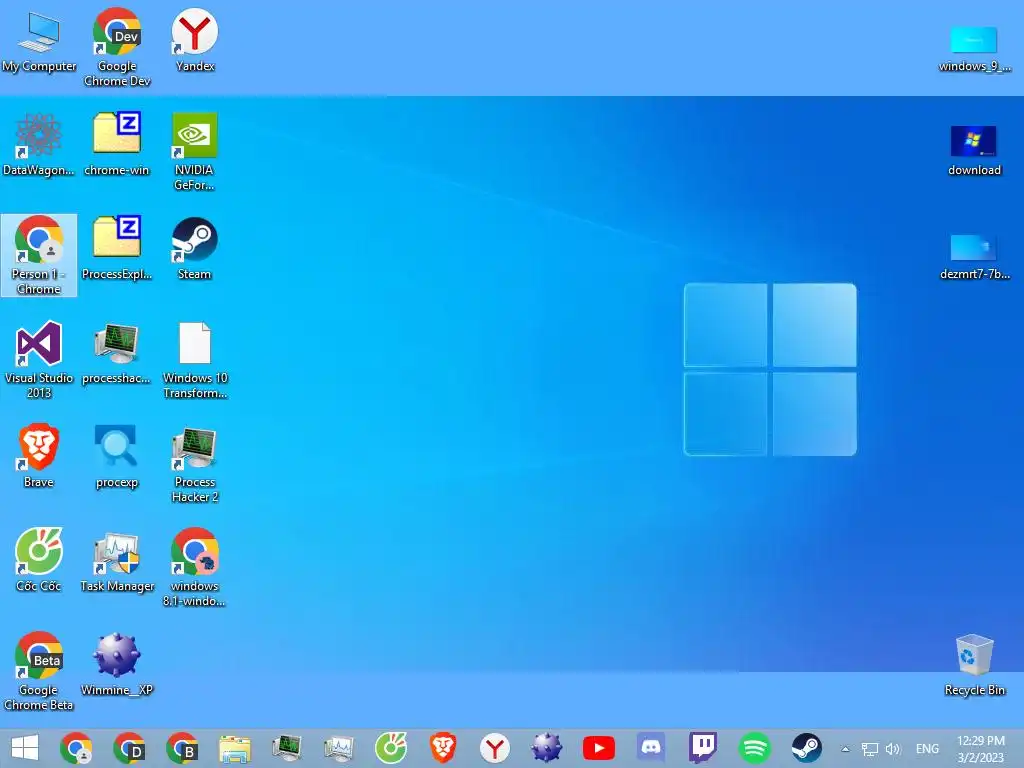The height and width of the screenshot is (768, 1024).
Task: Open Spotify from the taskbar
Action: (x=755, y=748)
